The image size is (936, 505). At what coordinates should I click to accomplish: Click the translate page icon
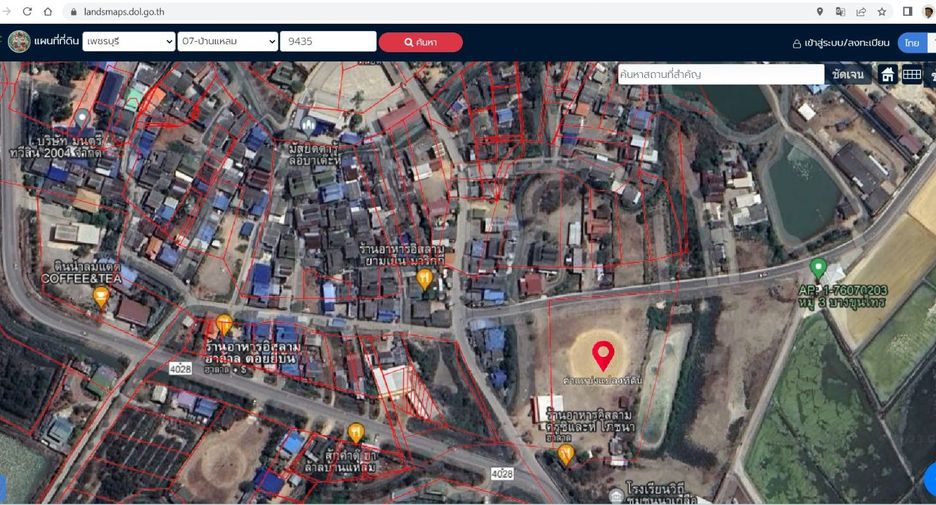point(840,12)
